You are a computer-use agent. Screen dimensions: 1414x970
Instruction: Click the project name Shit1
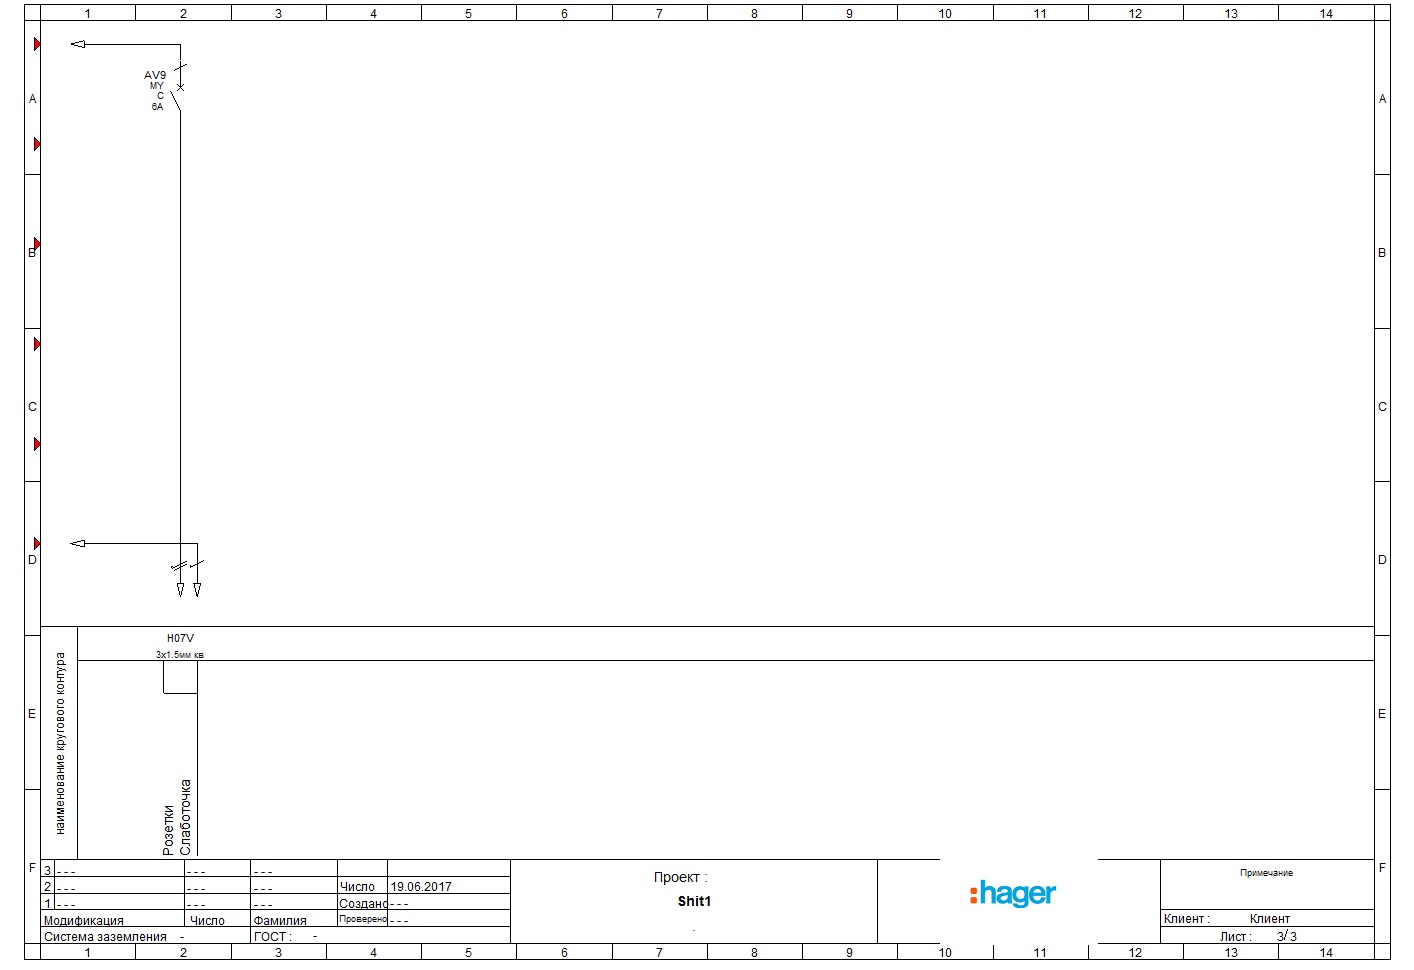pyautogui.click(x=694, y=901)
